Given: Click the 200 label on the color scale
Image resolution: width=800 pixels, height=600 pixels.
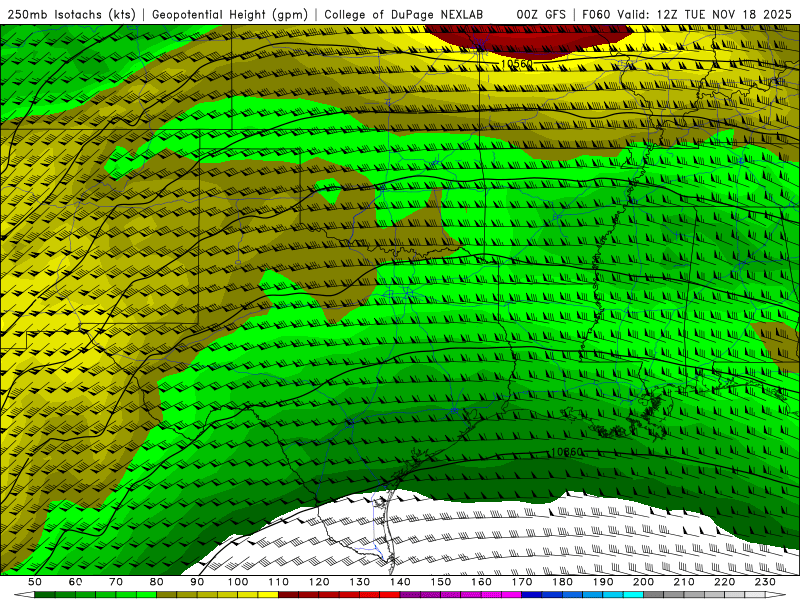Looking at the screenshot, I should point(643,582).
